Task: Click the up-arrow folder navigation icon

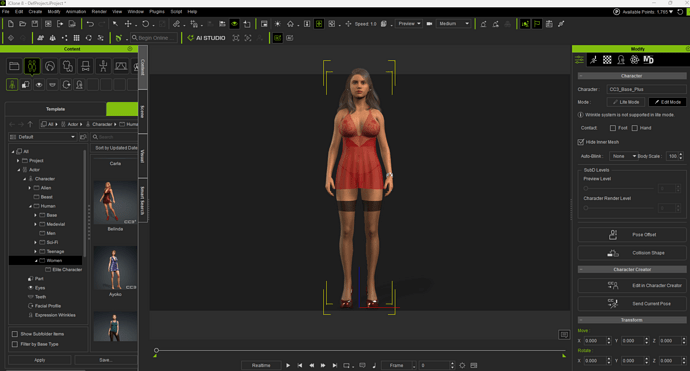Action: coord(30,124)
